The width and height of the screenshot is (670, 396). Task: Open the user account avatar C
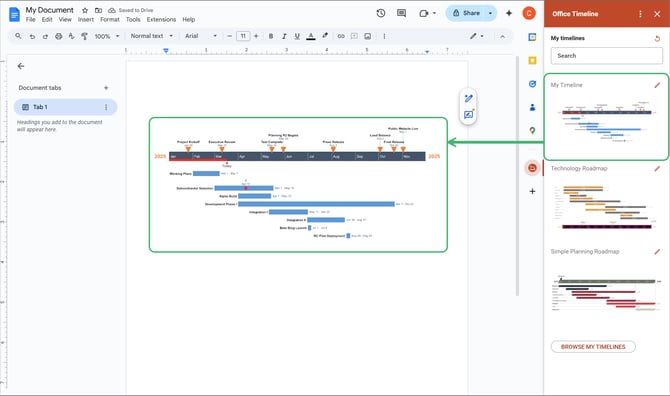pyautogui.click(x=529, y=13)
